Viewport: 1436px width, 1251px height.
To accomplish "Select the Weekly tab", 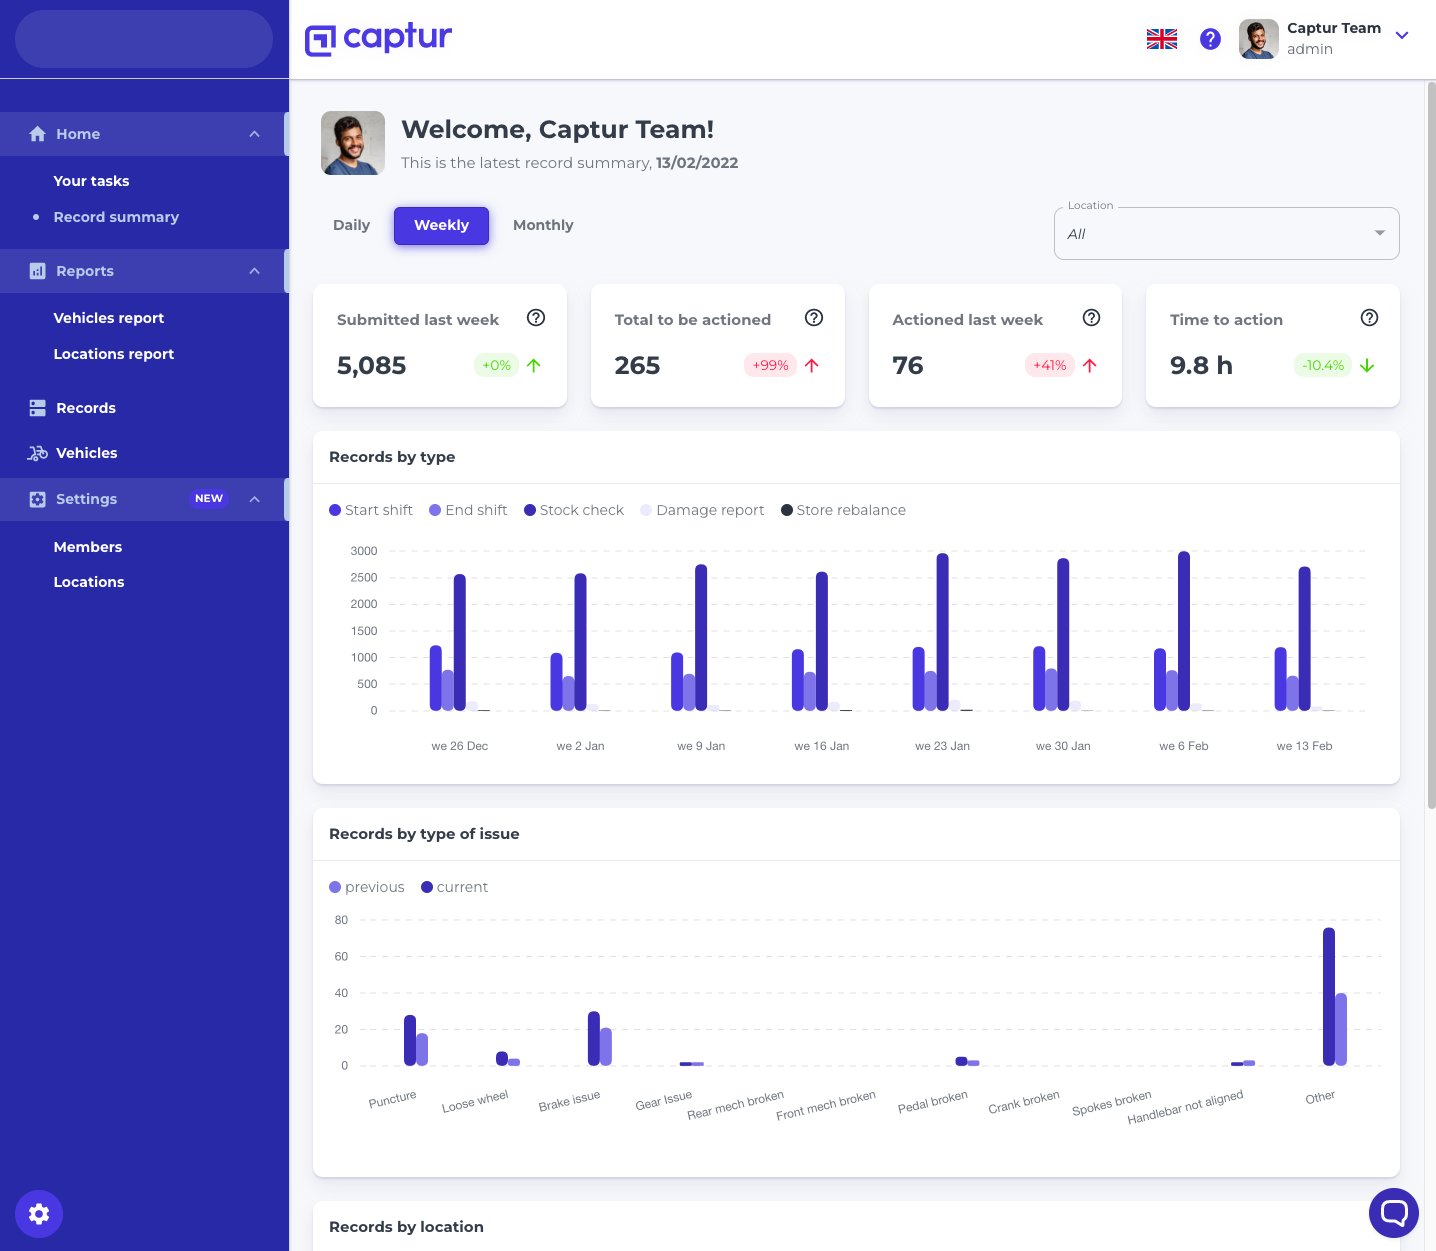I will 441,225.
